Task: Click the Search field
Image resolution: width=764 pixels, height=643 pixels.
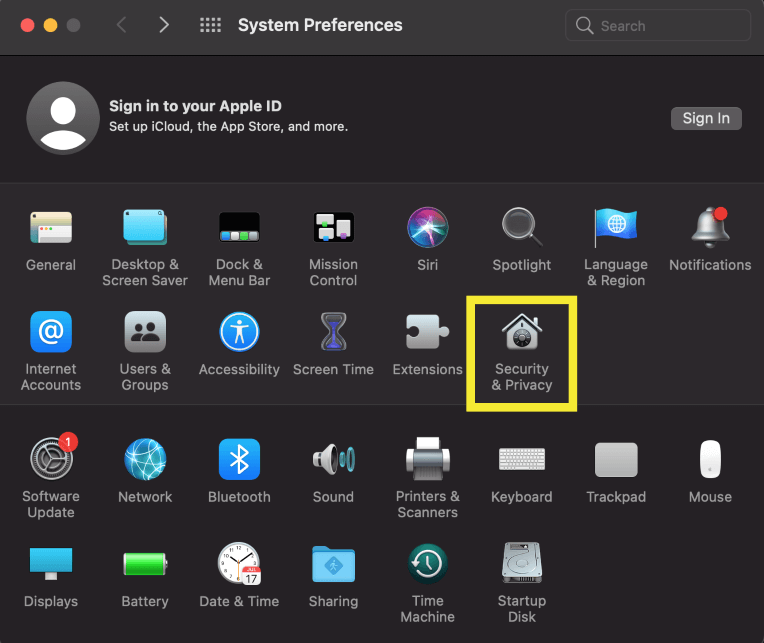Action: coord(658,25)
